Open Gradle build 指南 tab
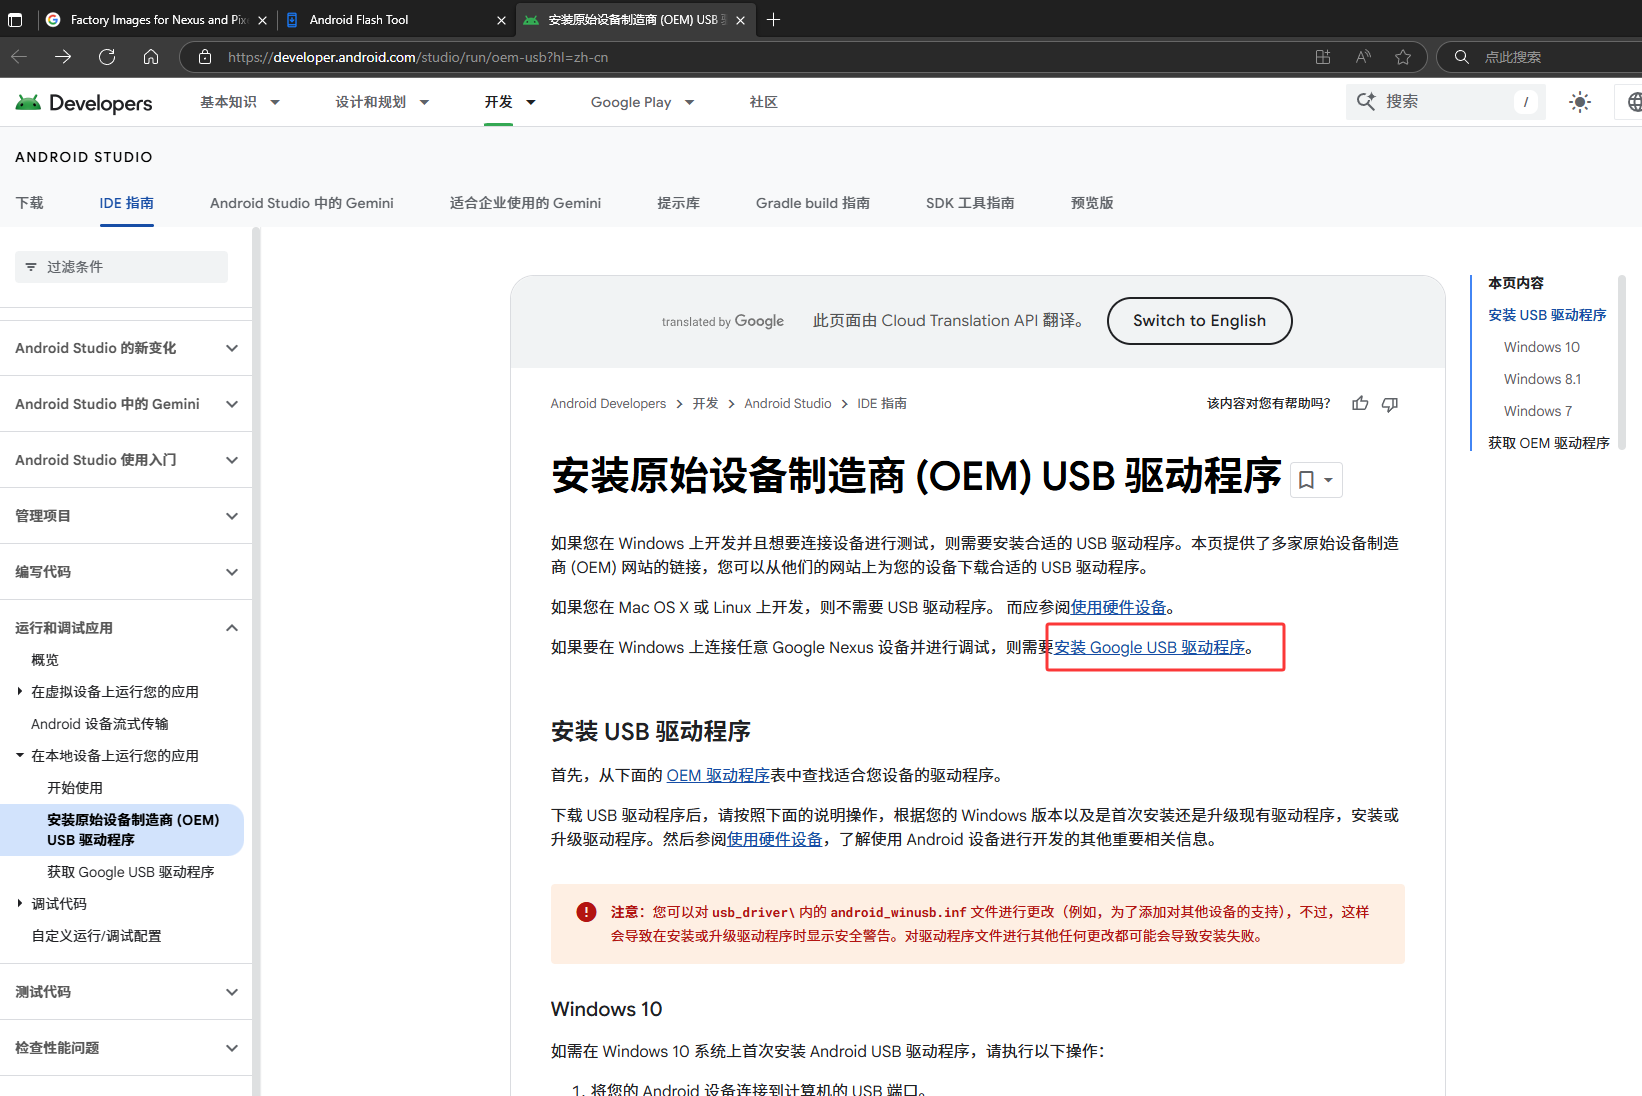This screenshot has height=1096, width=1642. tap(813, 203)
